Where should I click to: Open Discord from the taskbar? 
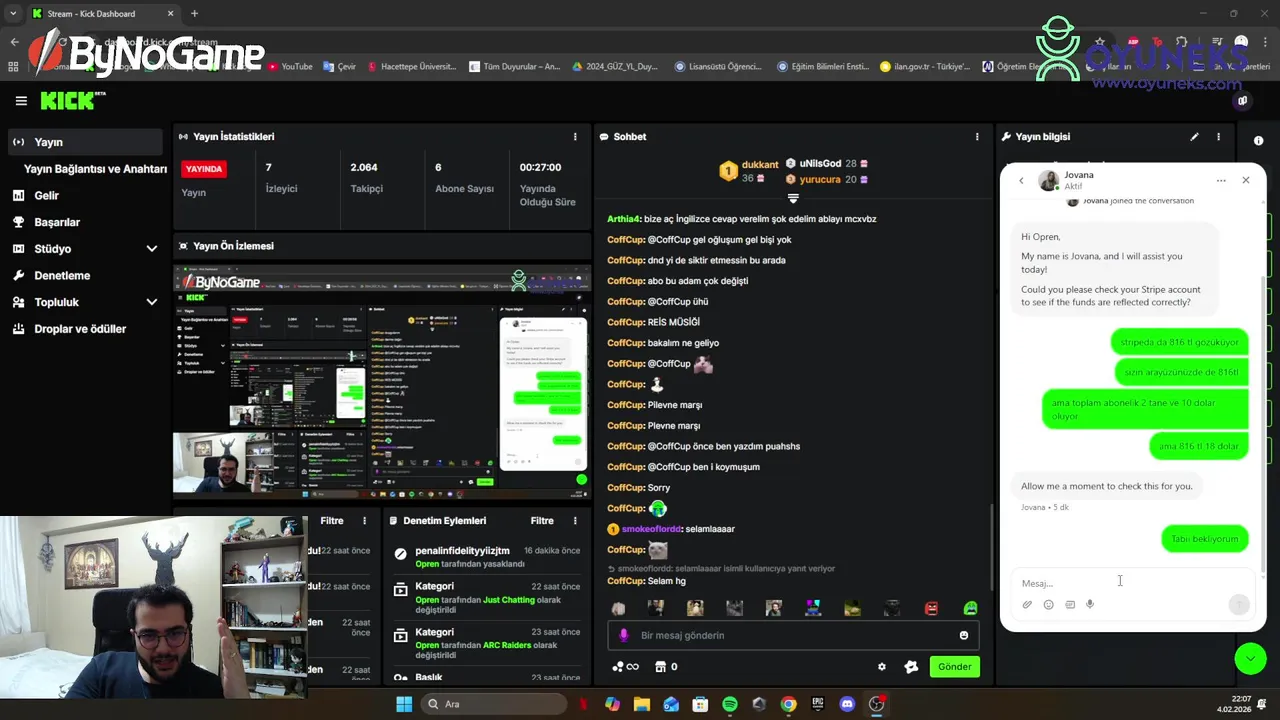pos(847,704)
